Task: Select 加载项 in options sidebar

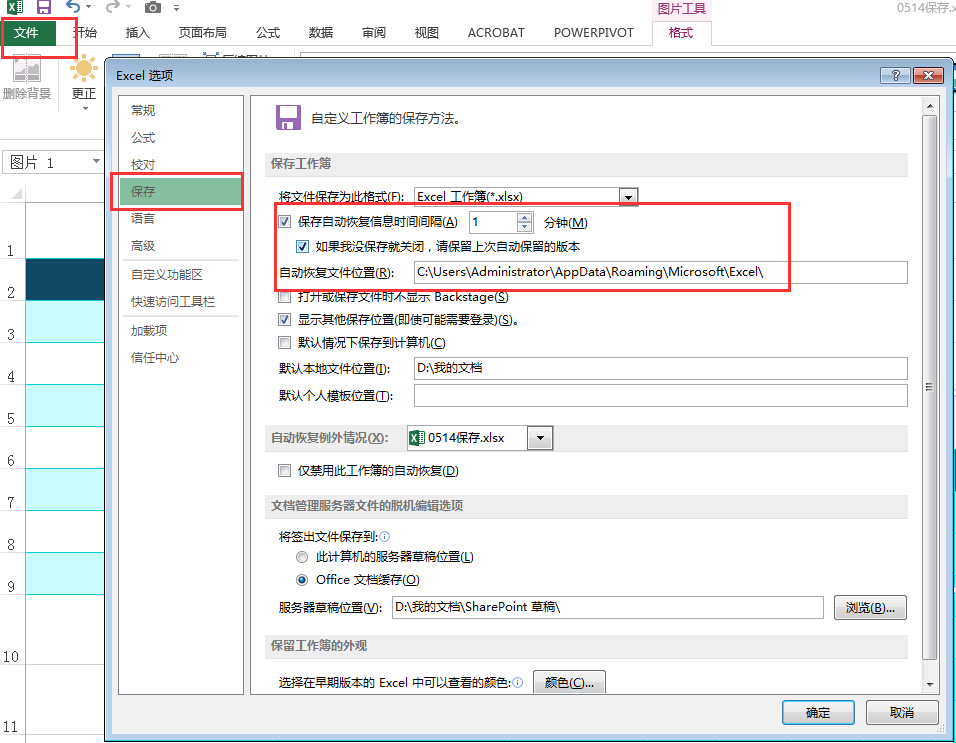Action: pos(180,330)
